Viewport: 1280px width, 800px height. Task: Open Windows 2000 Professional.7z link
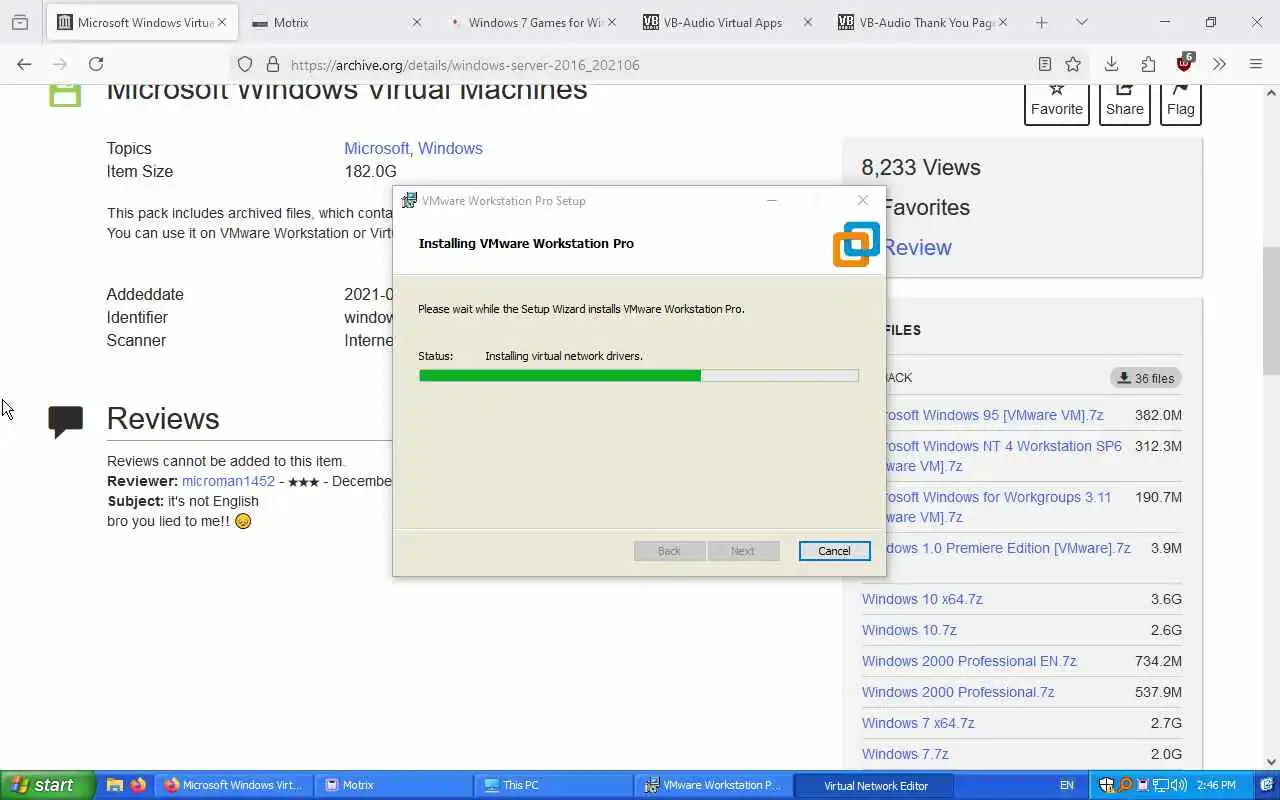[958, 692]
